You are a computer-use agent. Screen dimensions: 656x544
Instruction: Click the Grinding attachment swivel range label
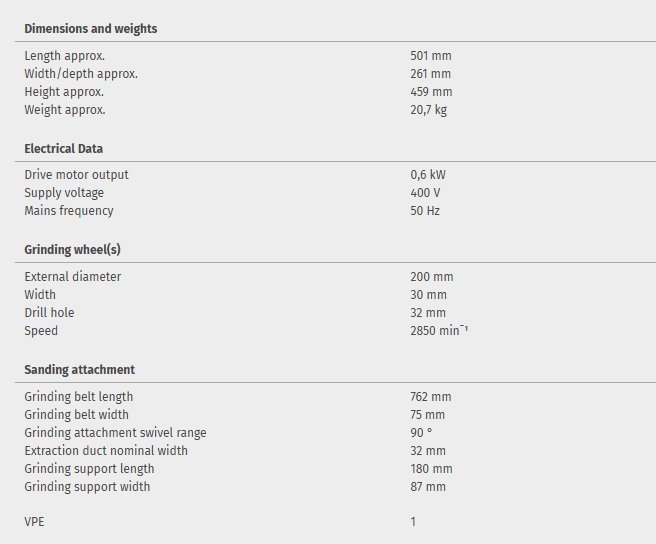point(115,433)
